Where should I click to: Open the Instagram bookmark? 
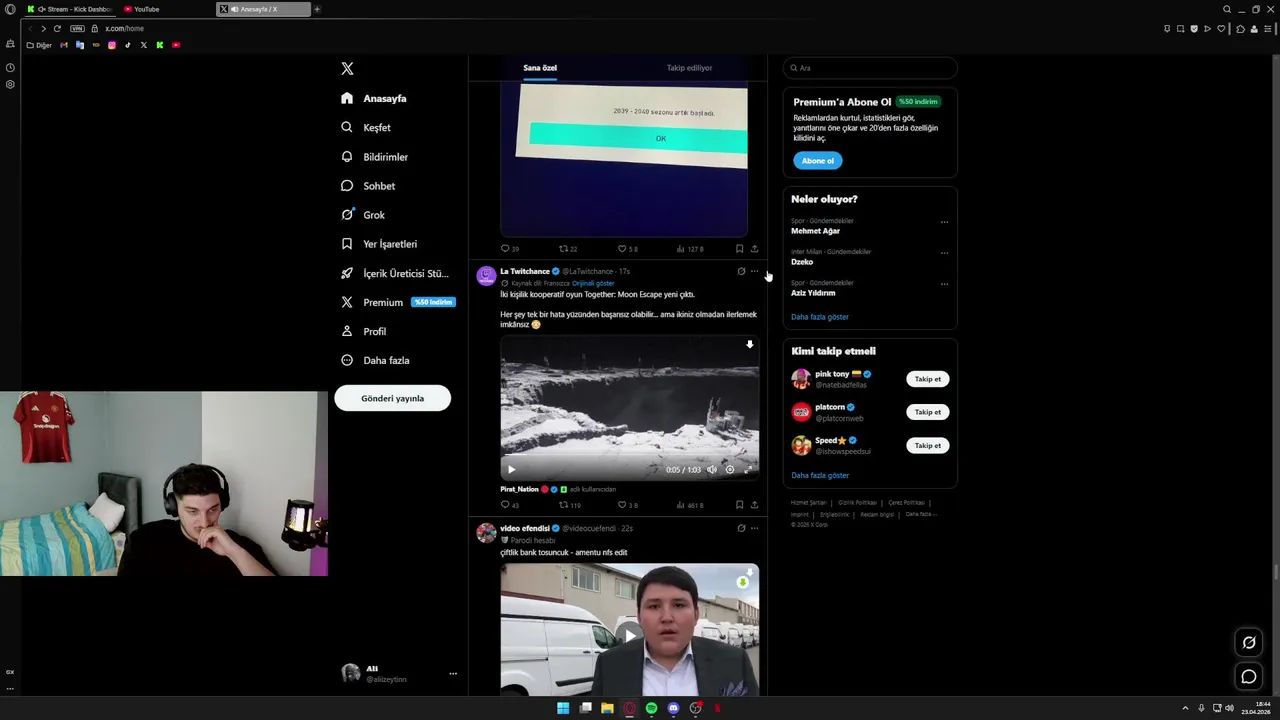[112, 45]
